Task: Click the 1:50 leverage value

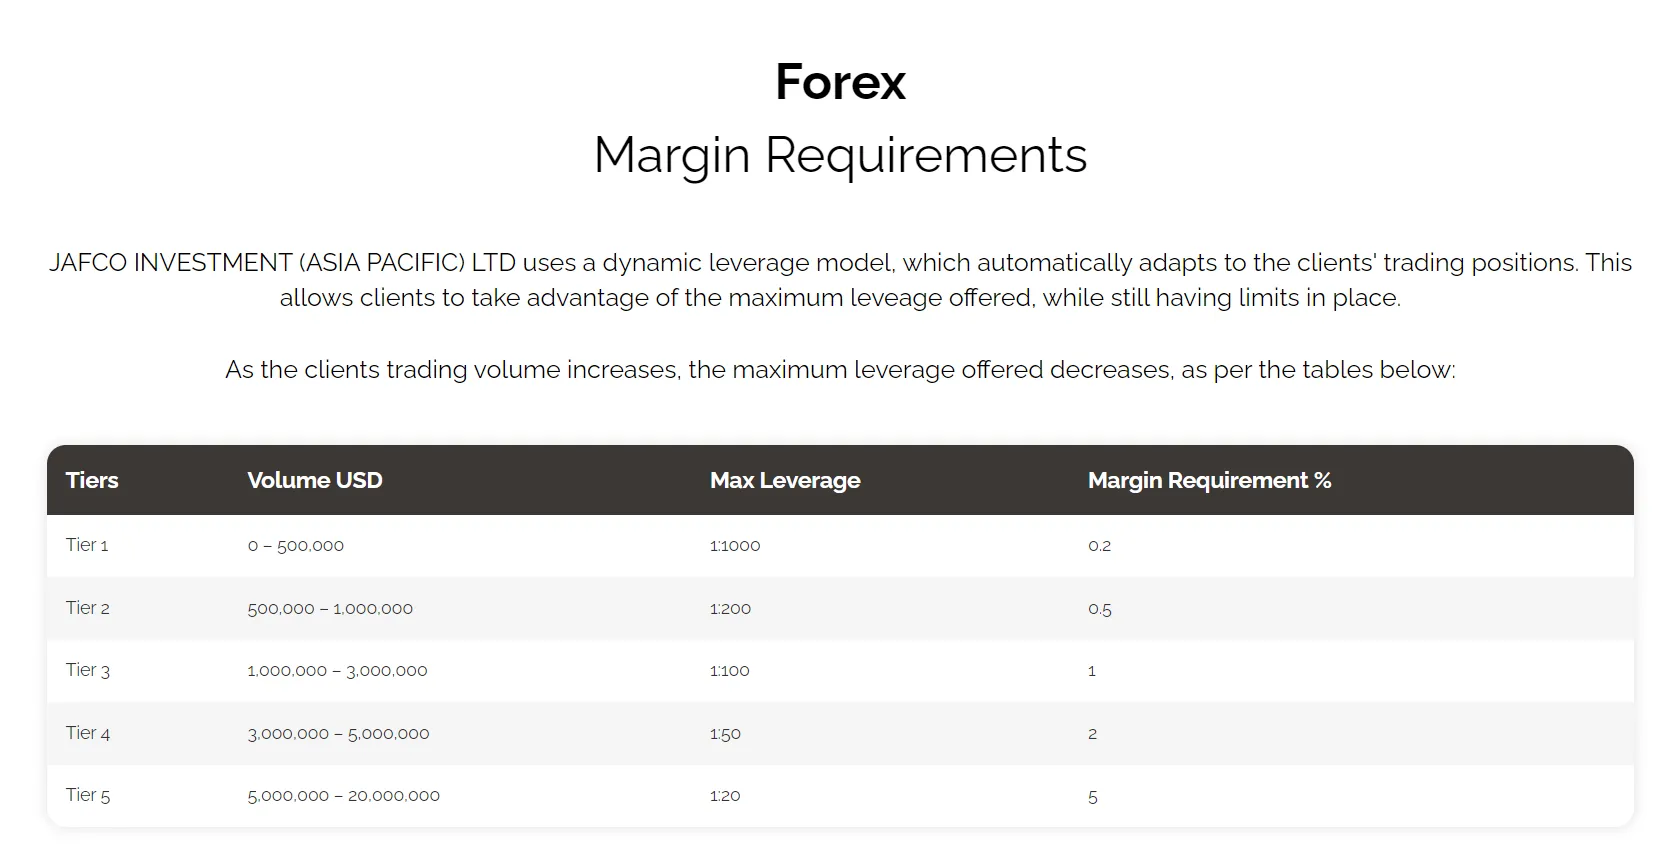Action: pos(725,734)
